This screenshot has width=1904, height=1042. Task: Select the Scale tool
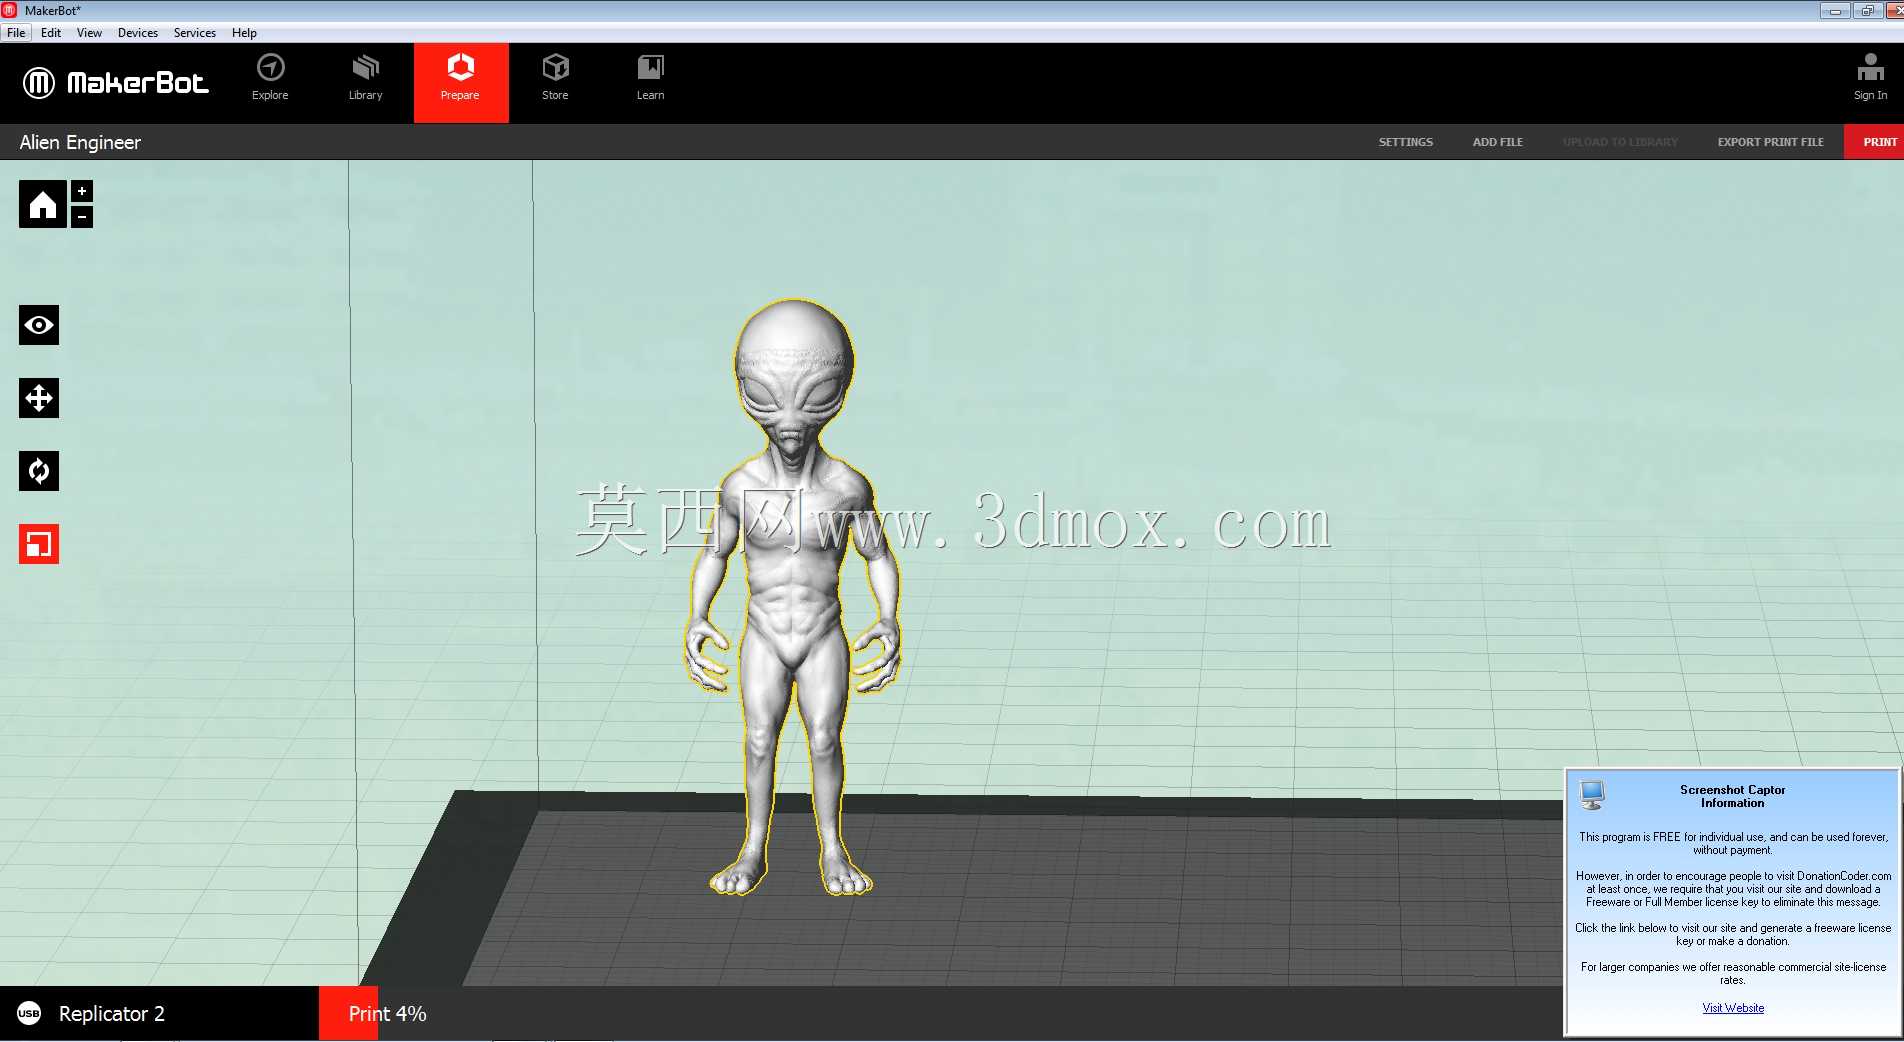(39, 544)
